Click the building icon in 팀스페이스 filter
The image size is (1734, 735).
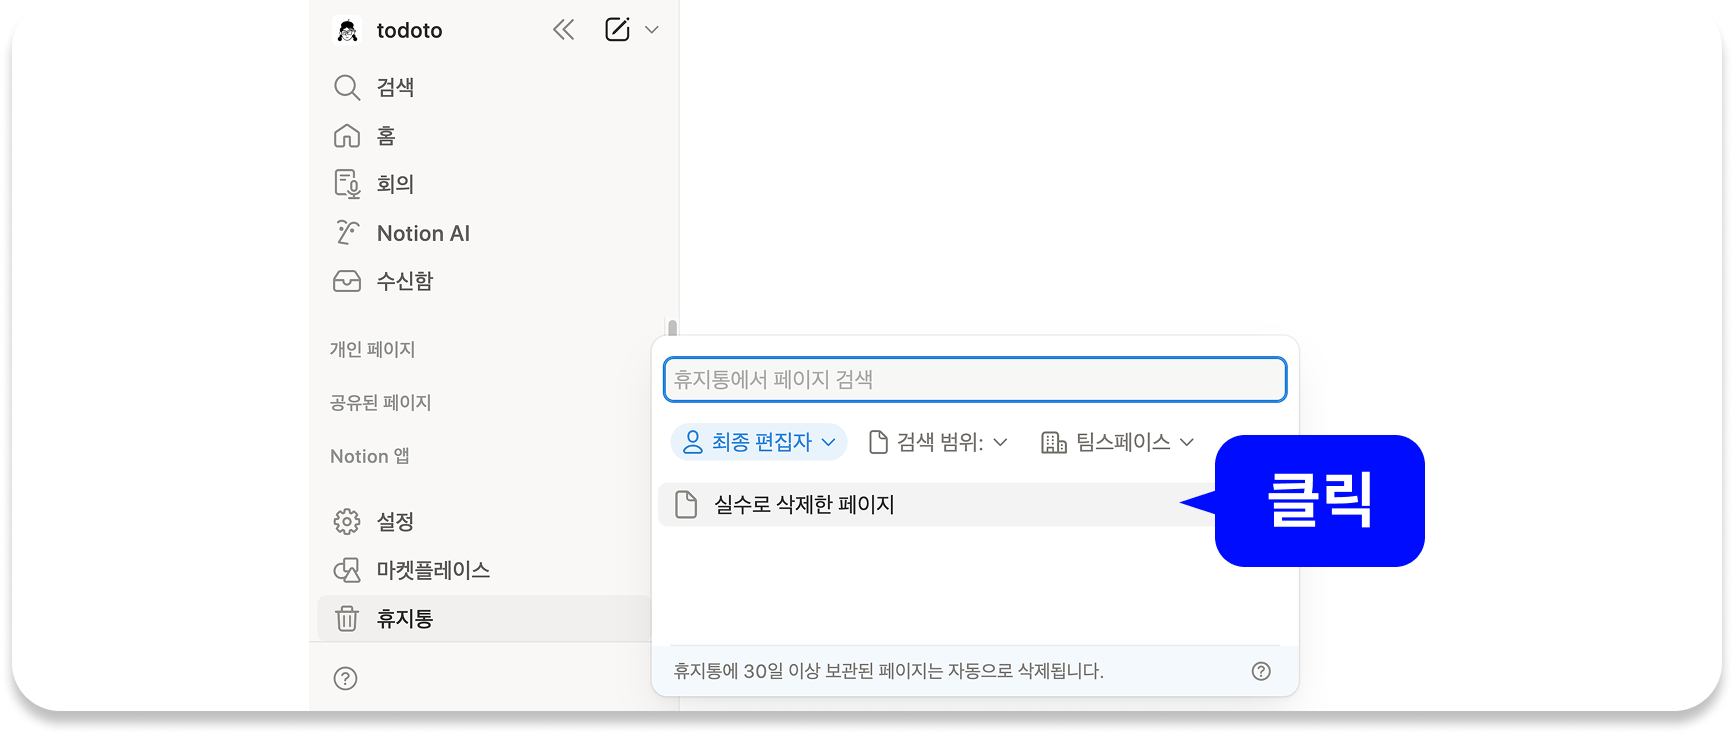coord(1054,442)
